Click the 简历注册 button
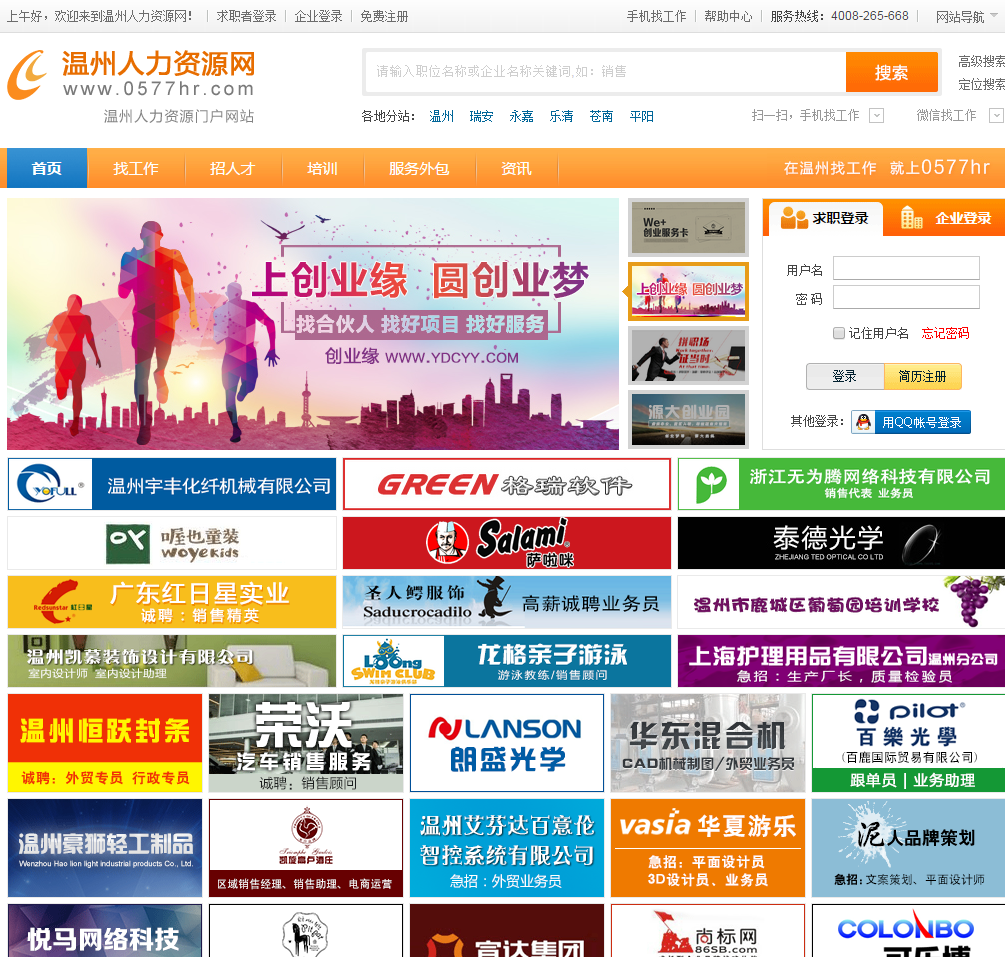Screen dimensions: 1005x957 click(922, 376)
